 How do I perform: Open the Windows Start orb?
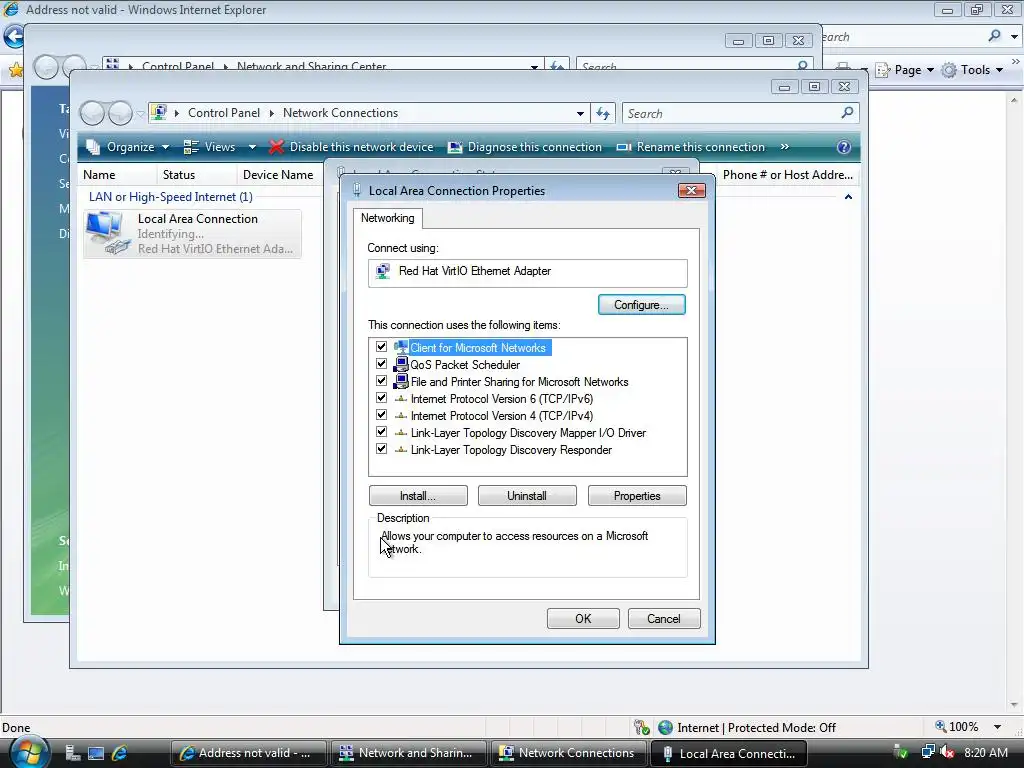29,752
